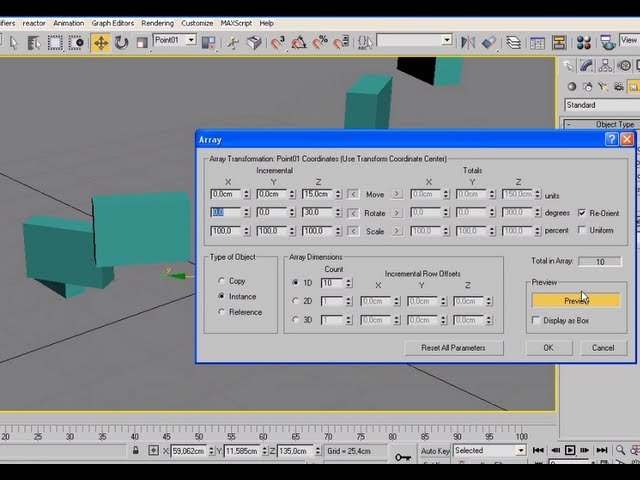Image resolution: width=640 pixels, height=480 pixels.
Task: Click the Align tool icon
Action: pos(489,42)
